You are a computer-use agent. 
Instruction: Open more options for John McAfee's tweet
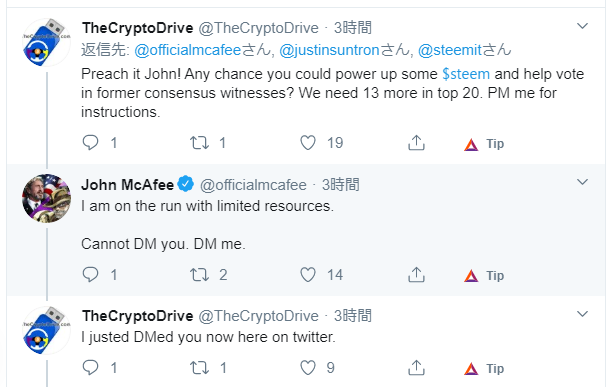click(x=583, y=182)
